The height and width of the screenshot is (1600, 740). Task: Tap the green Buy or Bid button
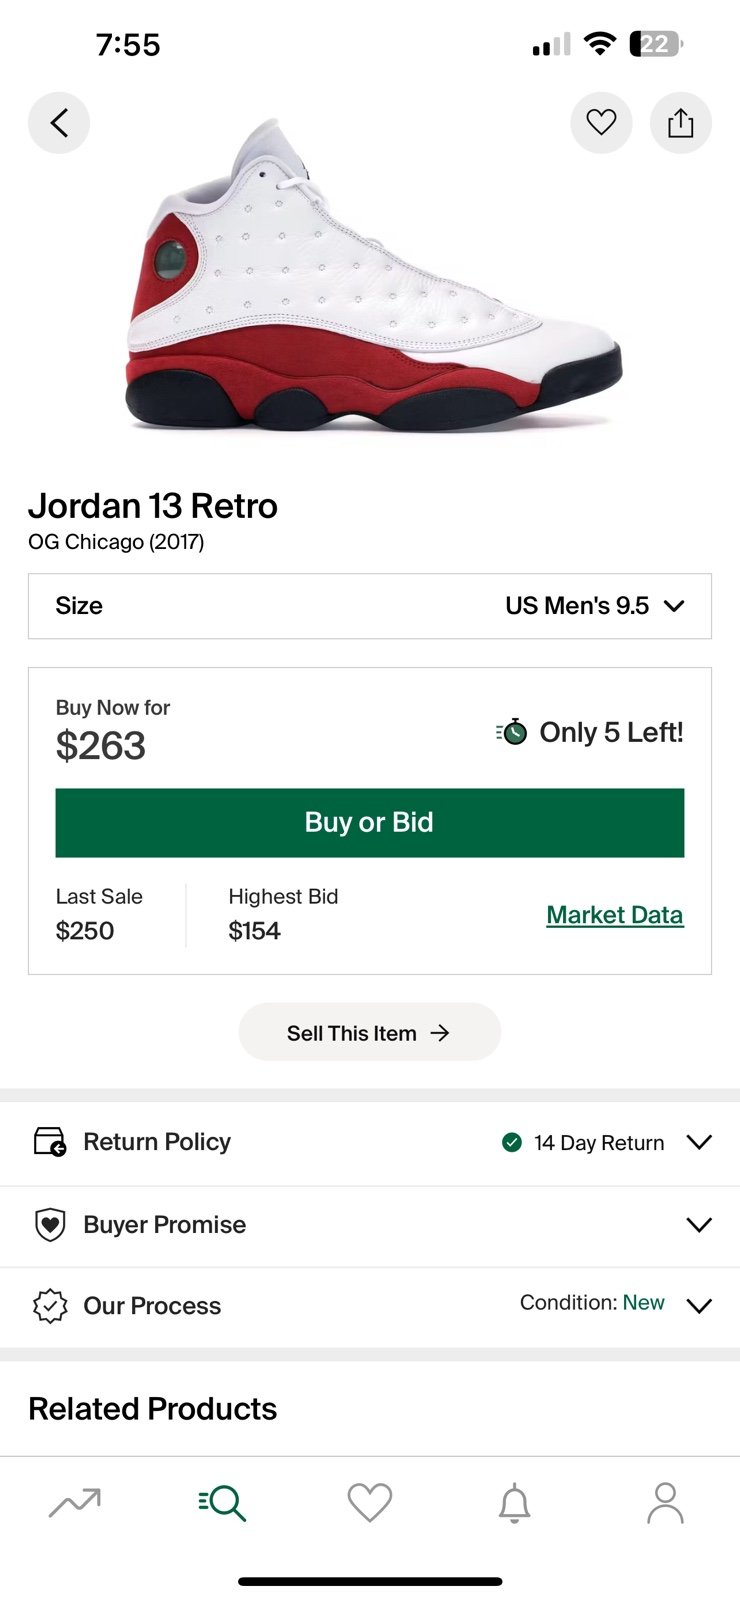tap(370, 823)
